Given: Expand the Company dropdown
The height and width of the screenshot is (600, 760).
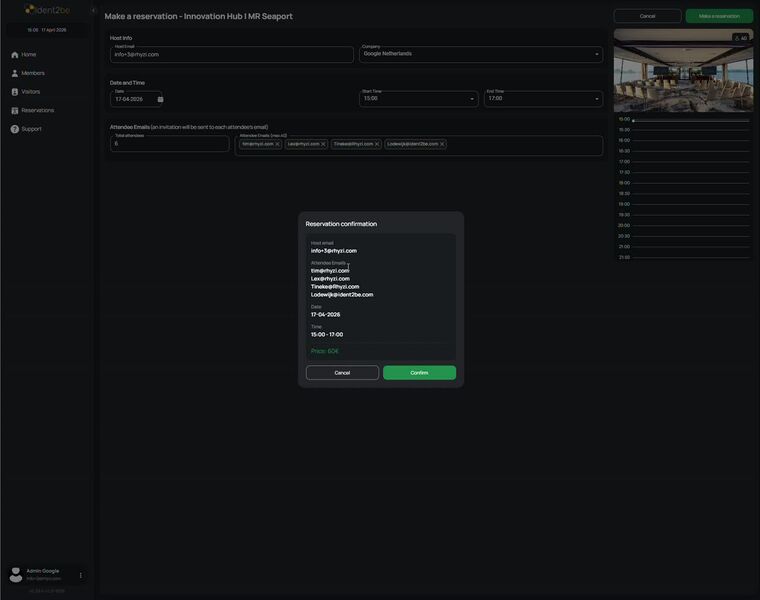Looking at the screenshot, I should pos(596,54).
